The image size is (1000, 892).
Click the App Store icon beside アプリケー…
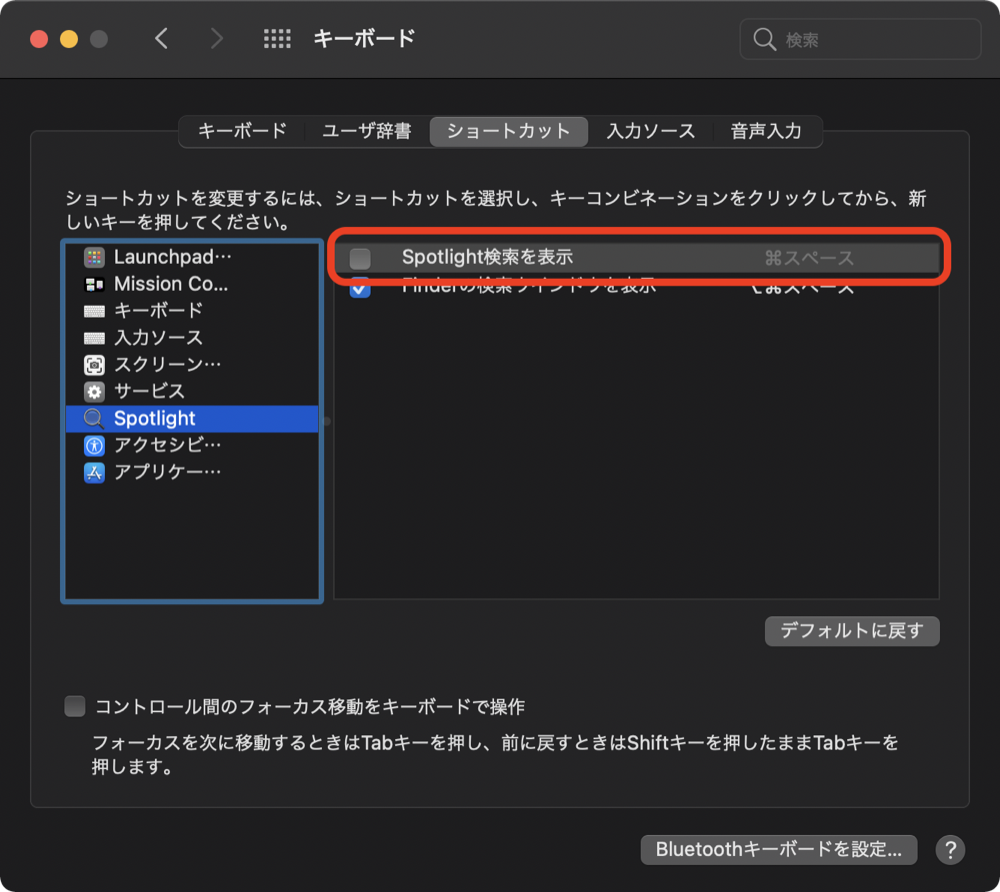(94, 472)
